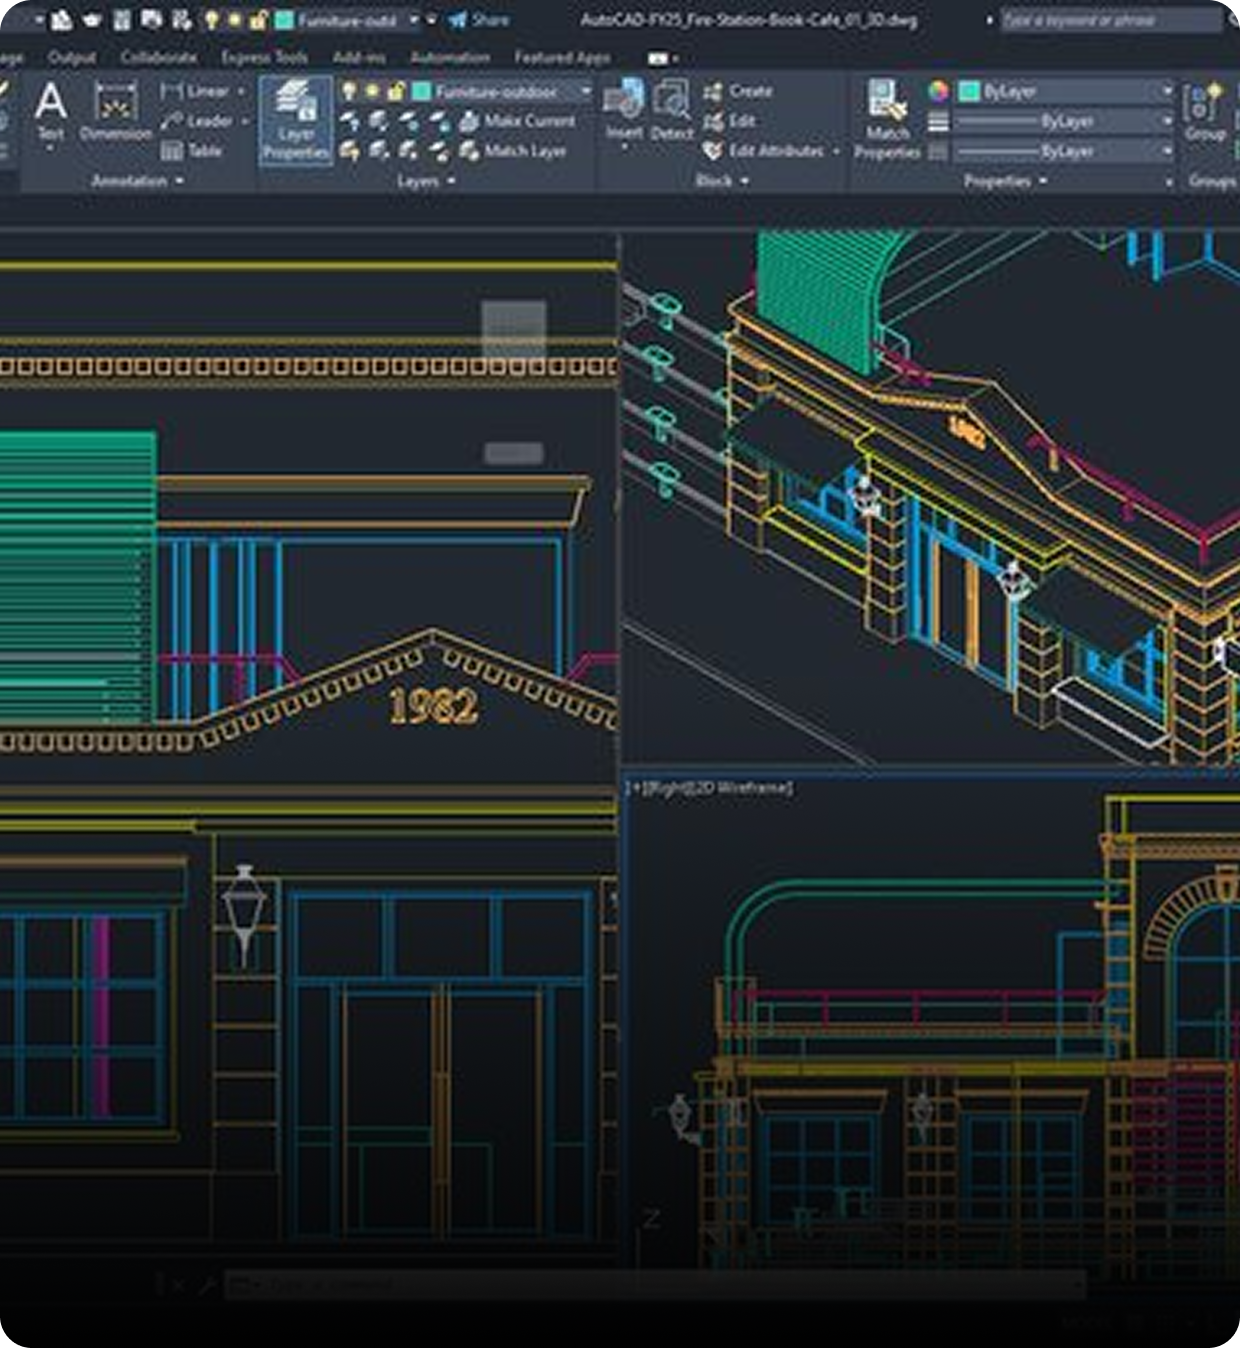1240x1348 pixels.
Task: Toggle layer on/off lightbulb in Layers panel
Action: (349, 92)
